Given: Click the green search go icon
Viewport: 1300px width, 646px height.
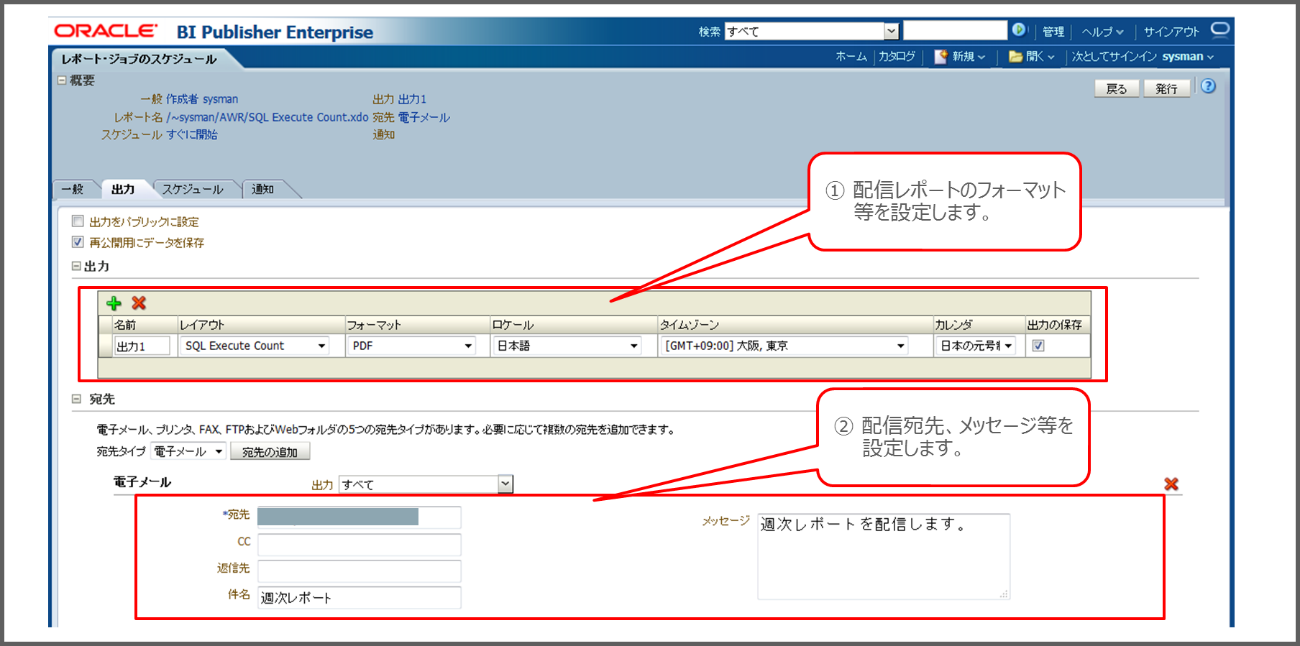Looking at the screenshot, I should (x=1019, y=31).
